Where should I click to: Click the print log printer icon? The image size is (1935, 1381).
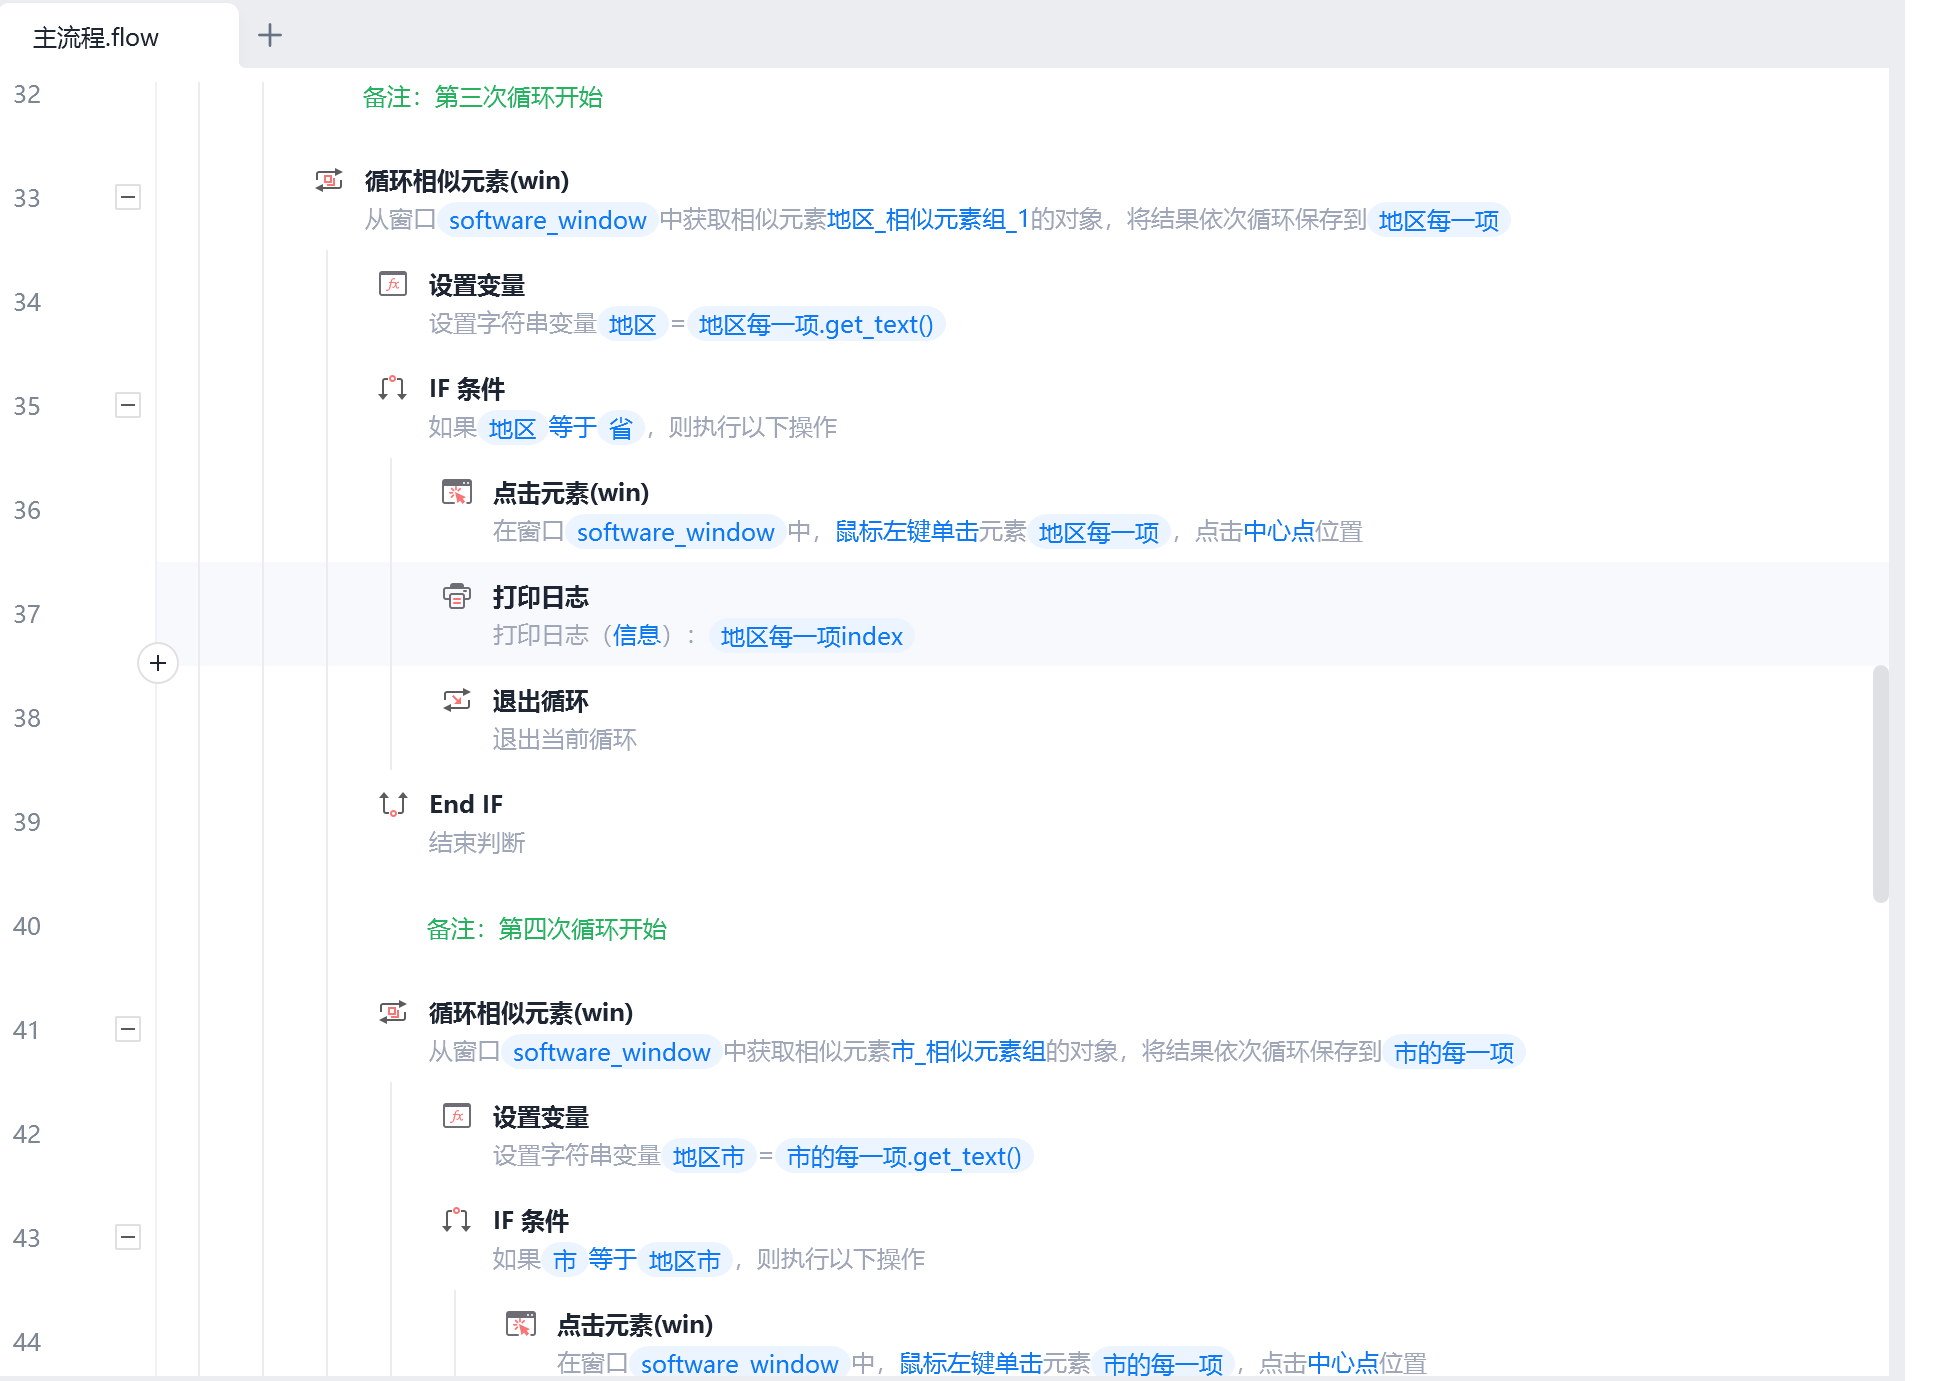(x=457, y=597)
